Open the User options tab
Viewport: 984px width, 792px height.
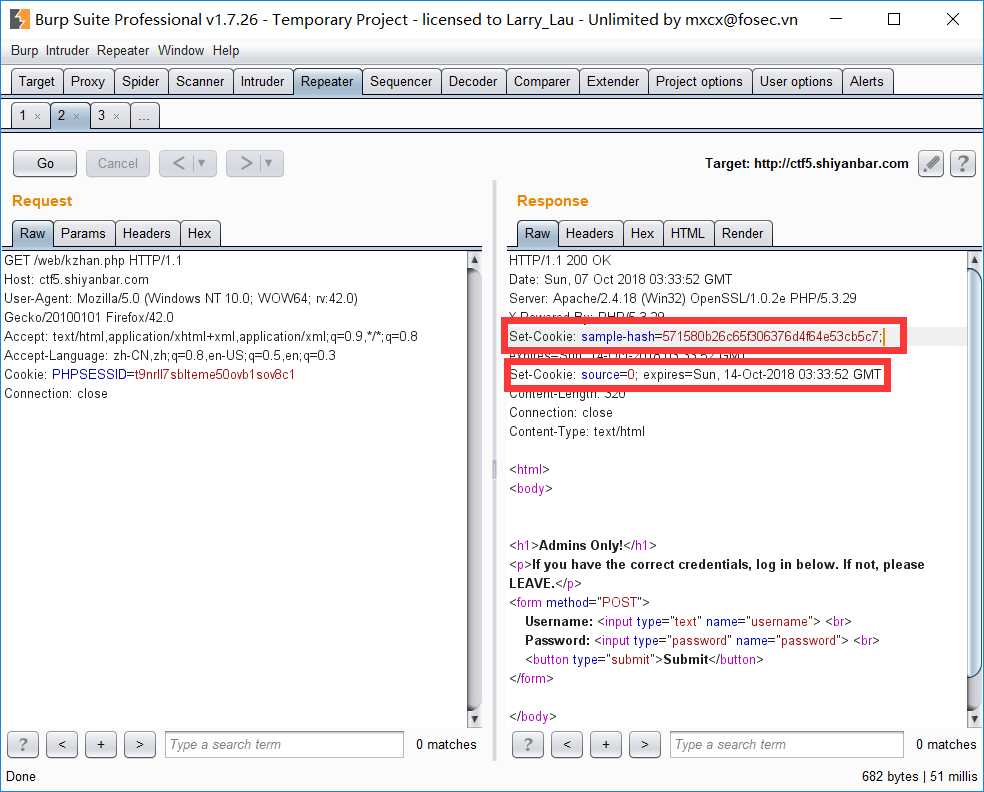pyautogui.click(x=796, y=82)
